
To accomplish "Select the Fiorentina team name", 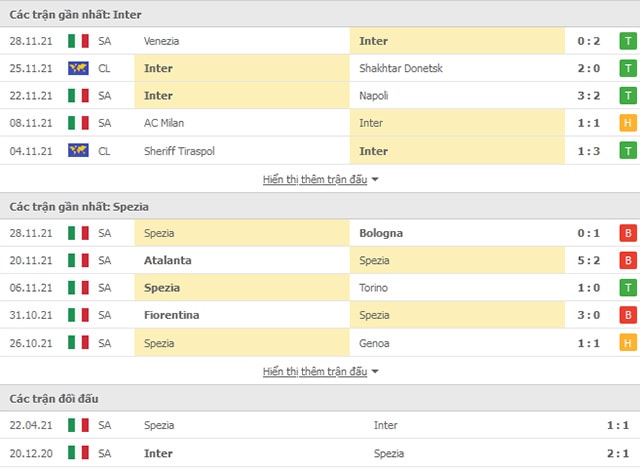I will point(171,315).
